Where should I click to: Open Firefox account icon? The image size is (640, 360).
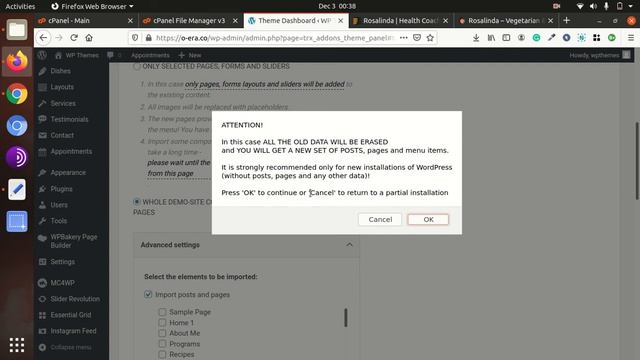[521, 38]
